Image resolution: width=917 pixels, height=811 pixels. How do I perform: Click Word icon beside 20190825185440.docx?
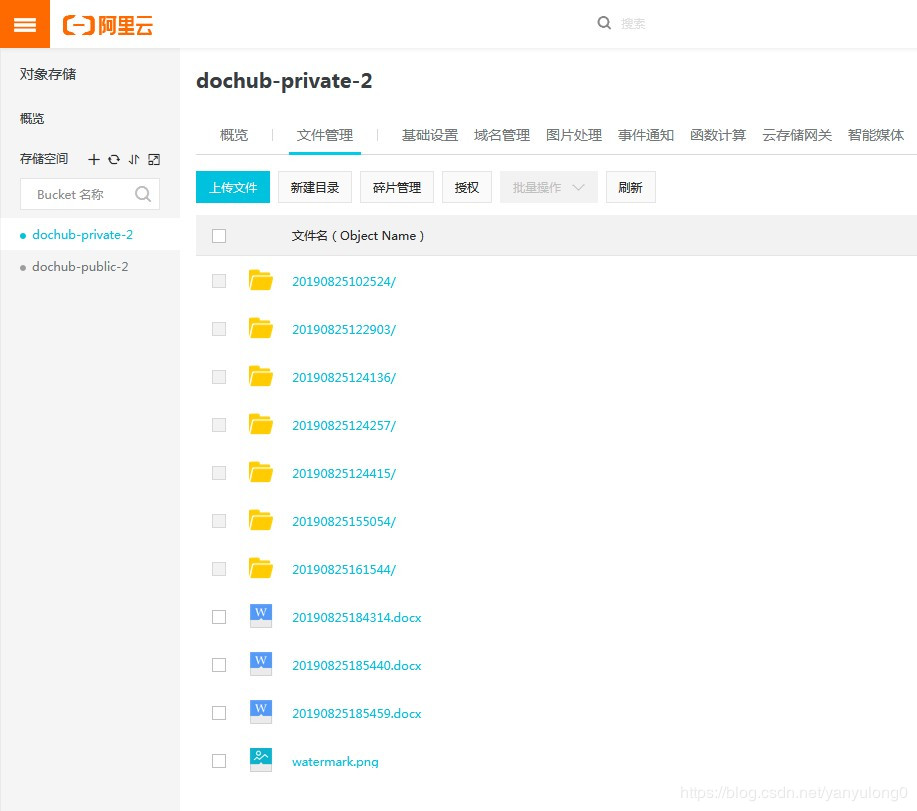tap(261, 664)
